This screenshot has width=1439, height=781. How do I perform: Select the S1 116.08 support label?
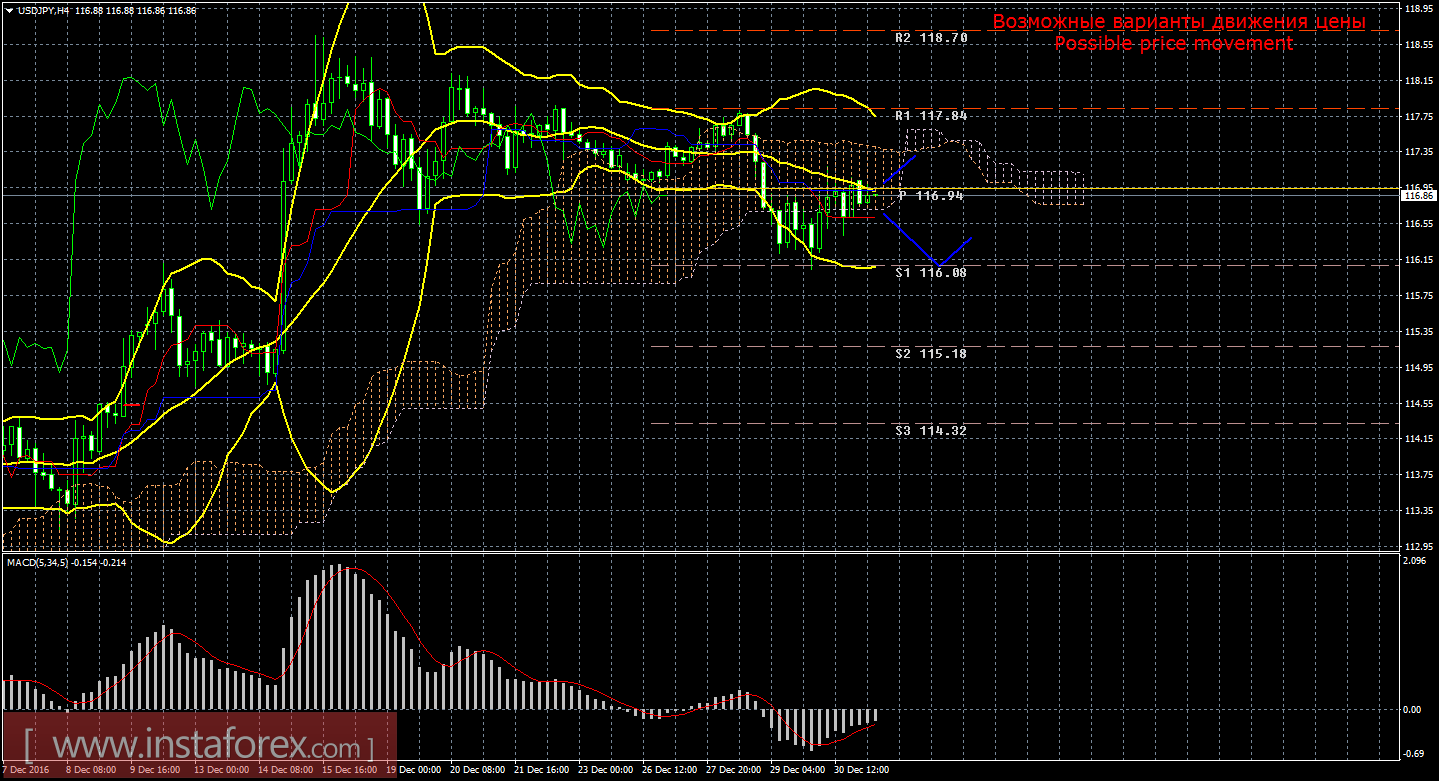931,272
